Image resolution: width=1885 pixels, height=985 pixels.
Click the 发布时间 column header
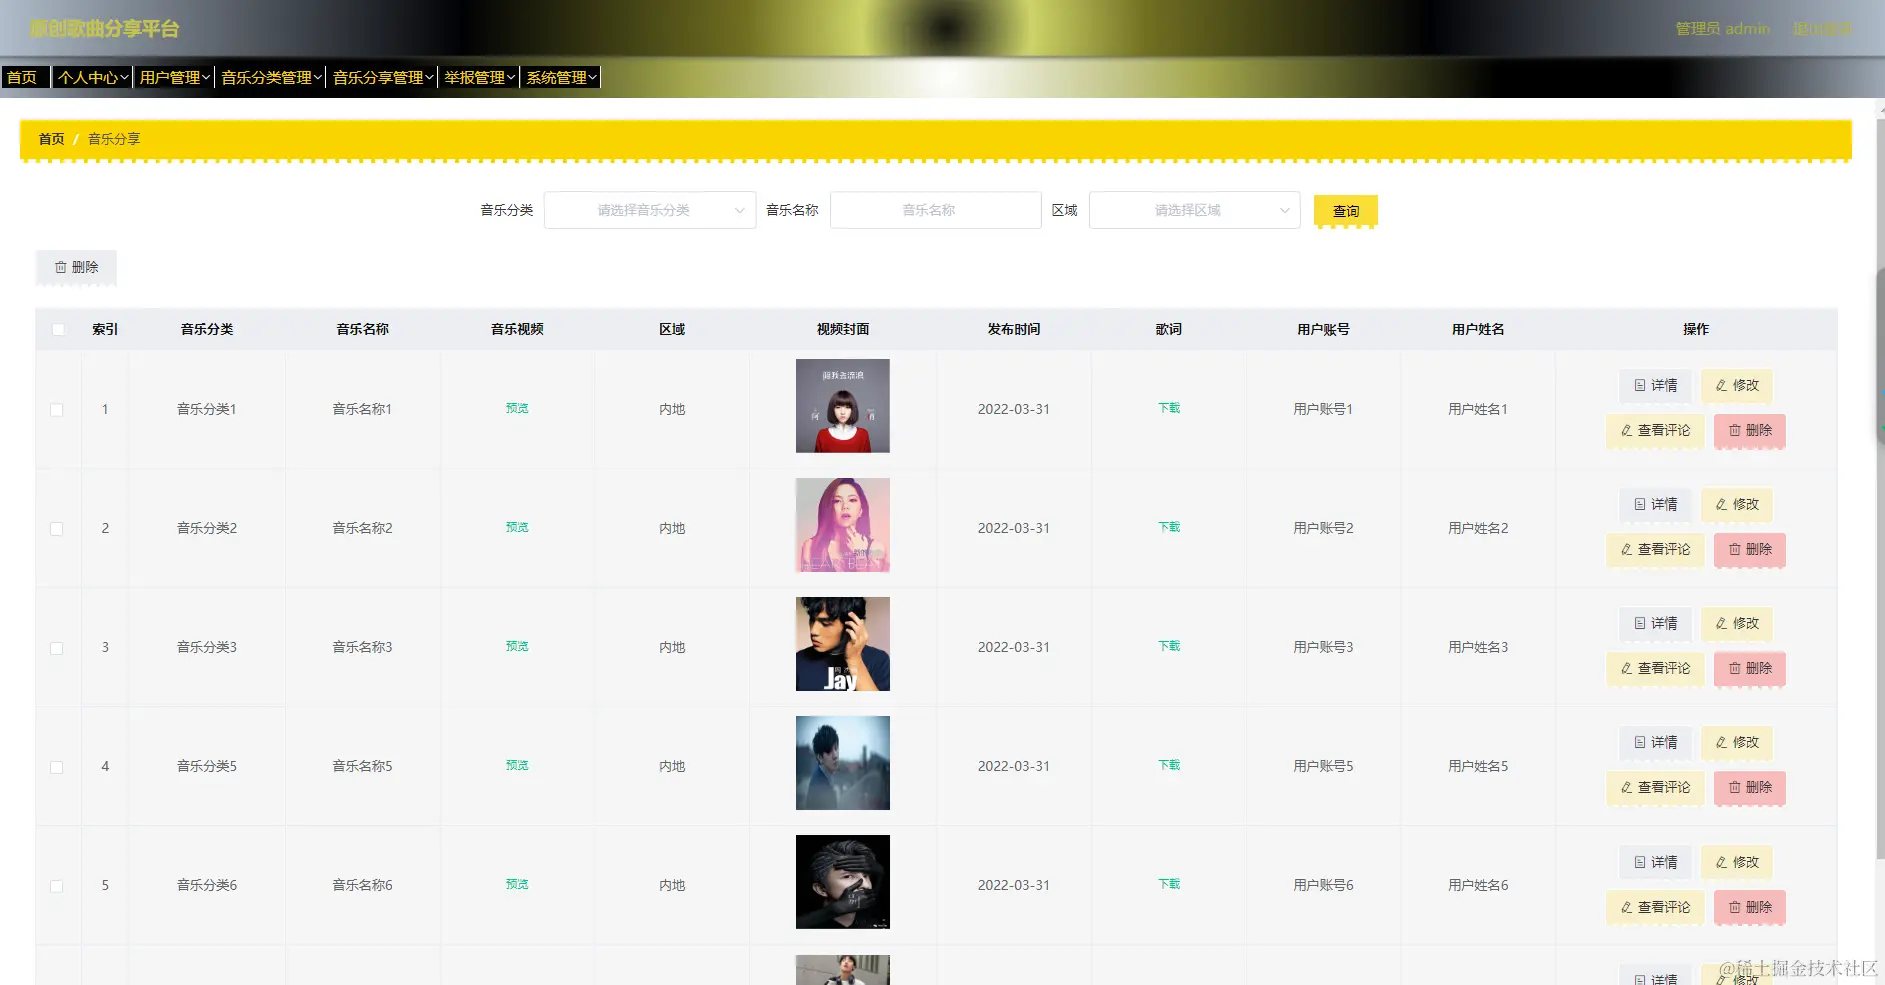pos(1013,329)
